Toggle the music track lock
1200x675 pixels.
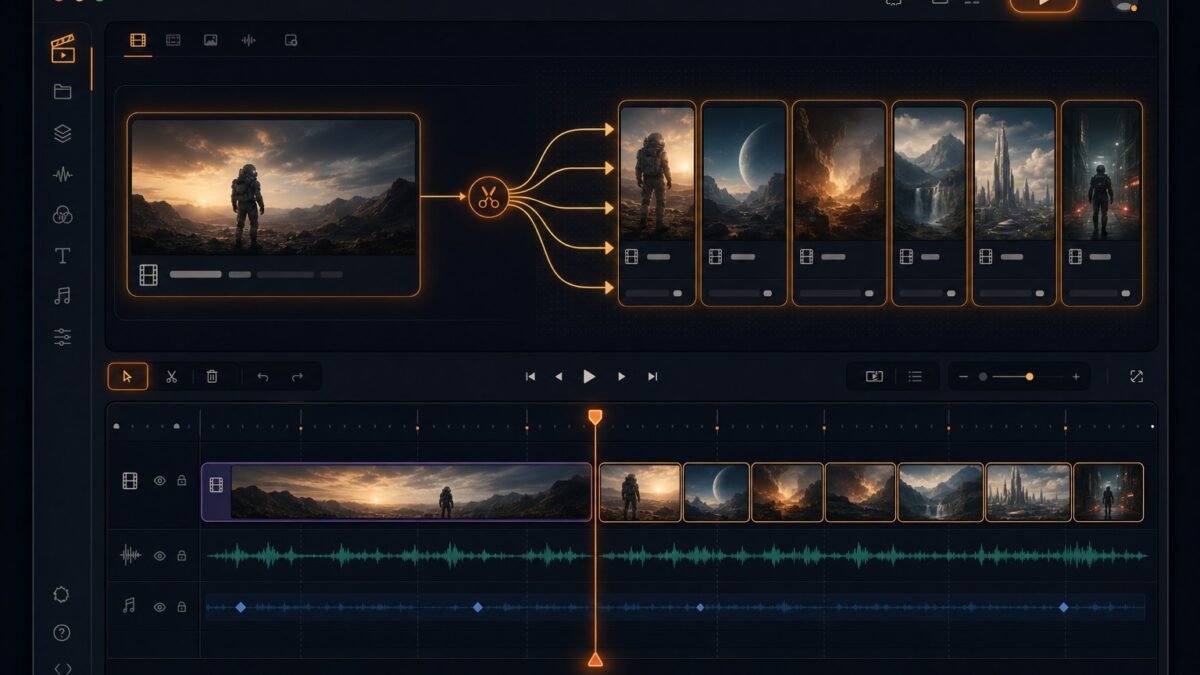click(182, 607)
